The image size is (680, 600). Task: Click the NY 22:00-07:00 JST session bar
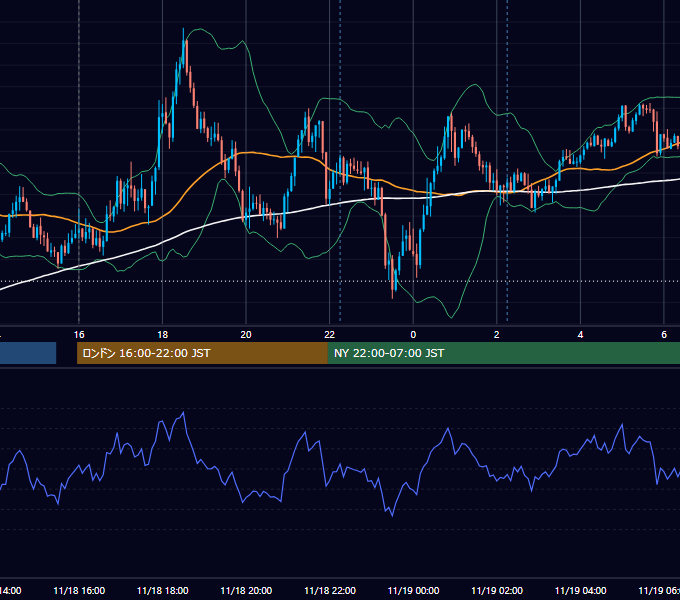point(503,353)
